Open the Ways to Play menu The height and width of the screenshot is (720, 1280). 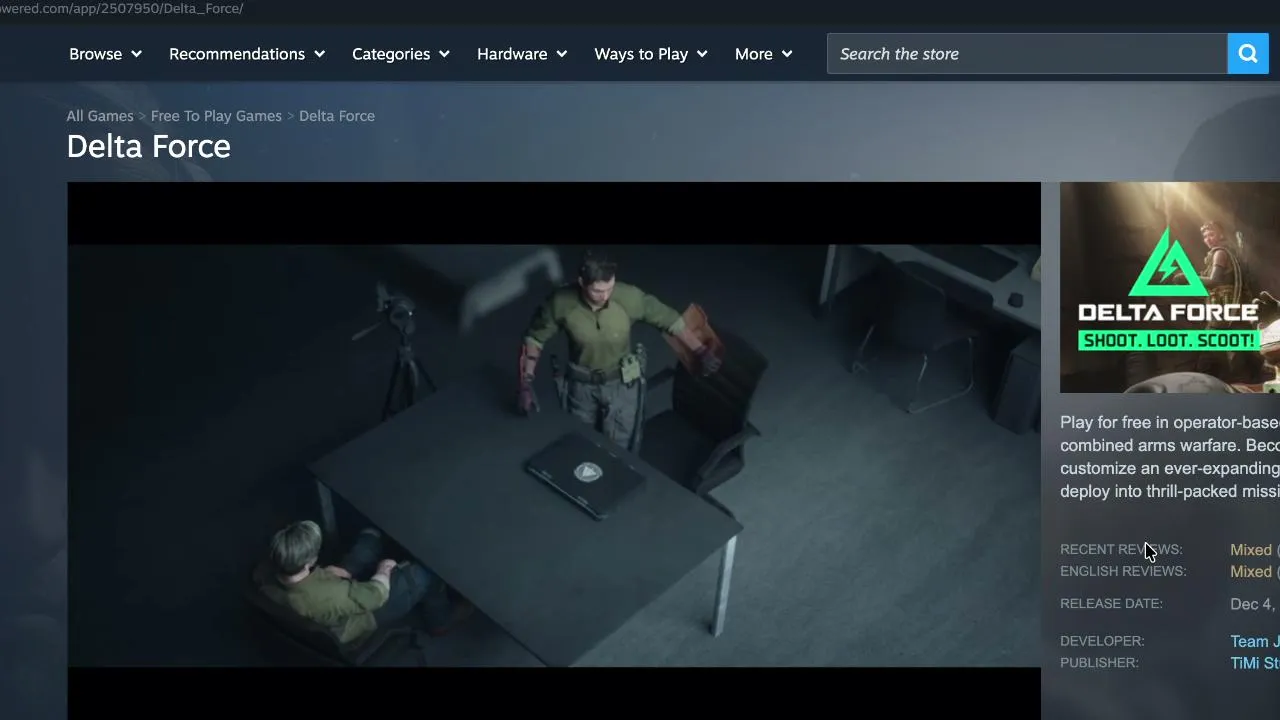click(x=651, y=54)
